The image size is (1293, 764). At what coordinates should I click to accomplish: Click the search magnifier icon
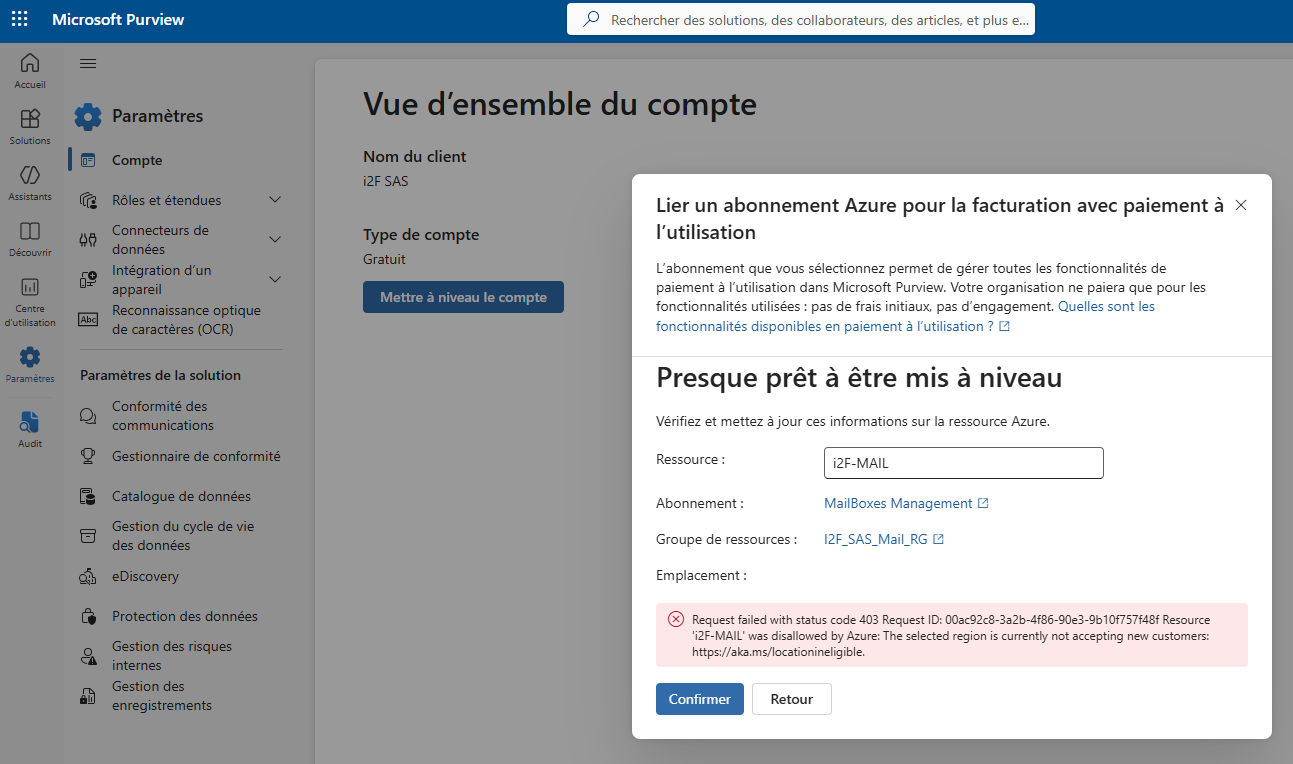click(591, 19)
